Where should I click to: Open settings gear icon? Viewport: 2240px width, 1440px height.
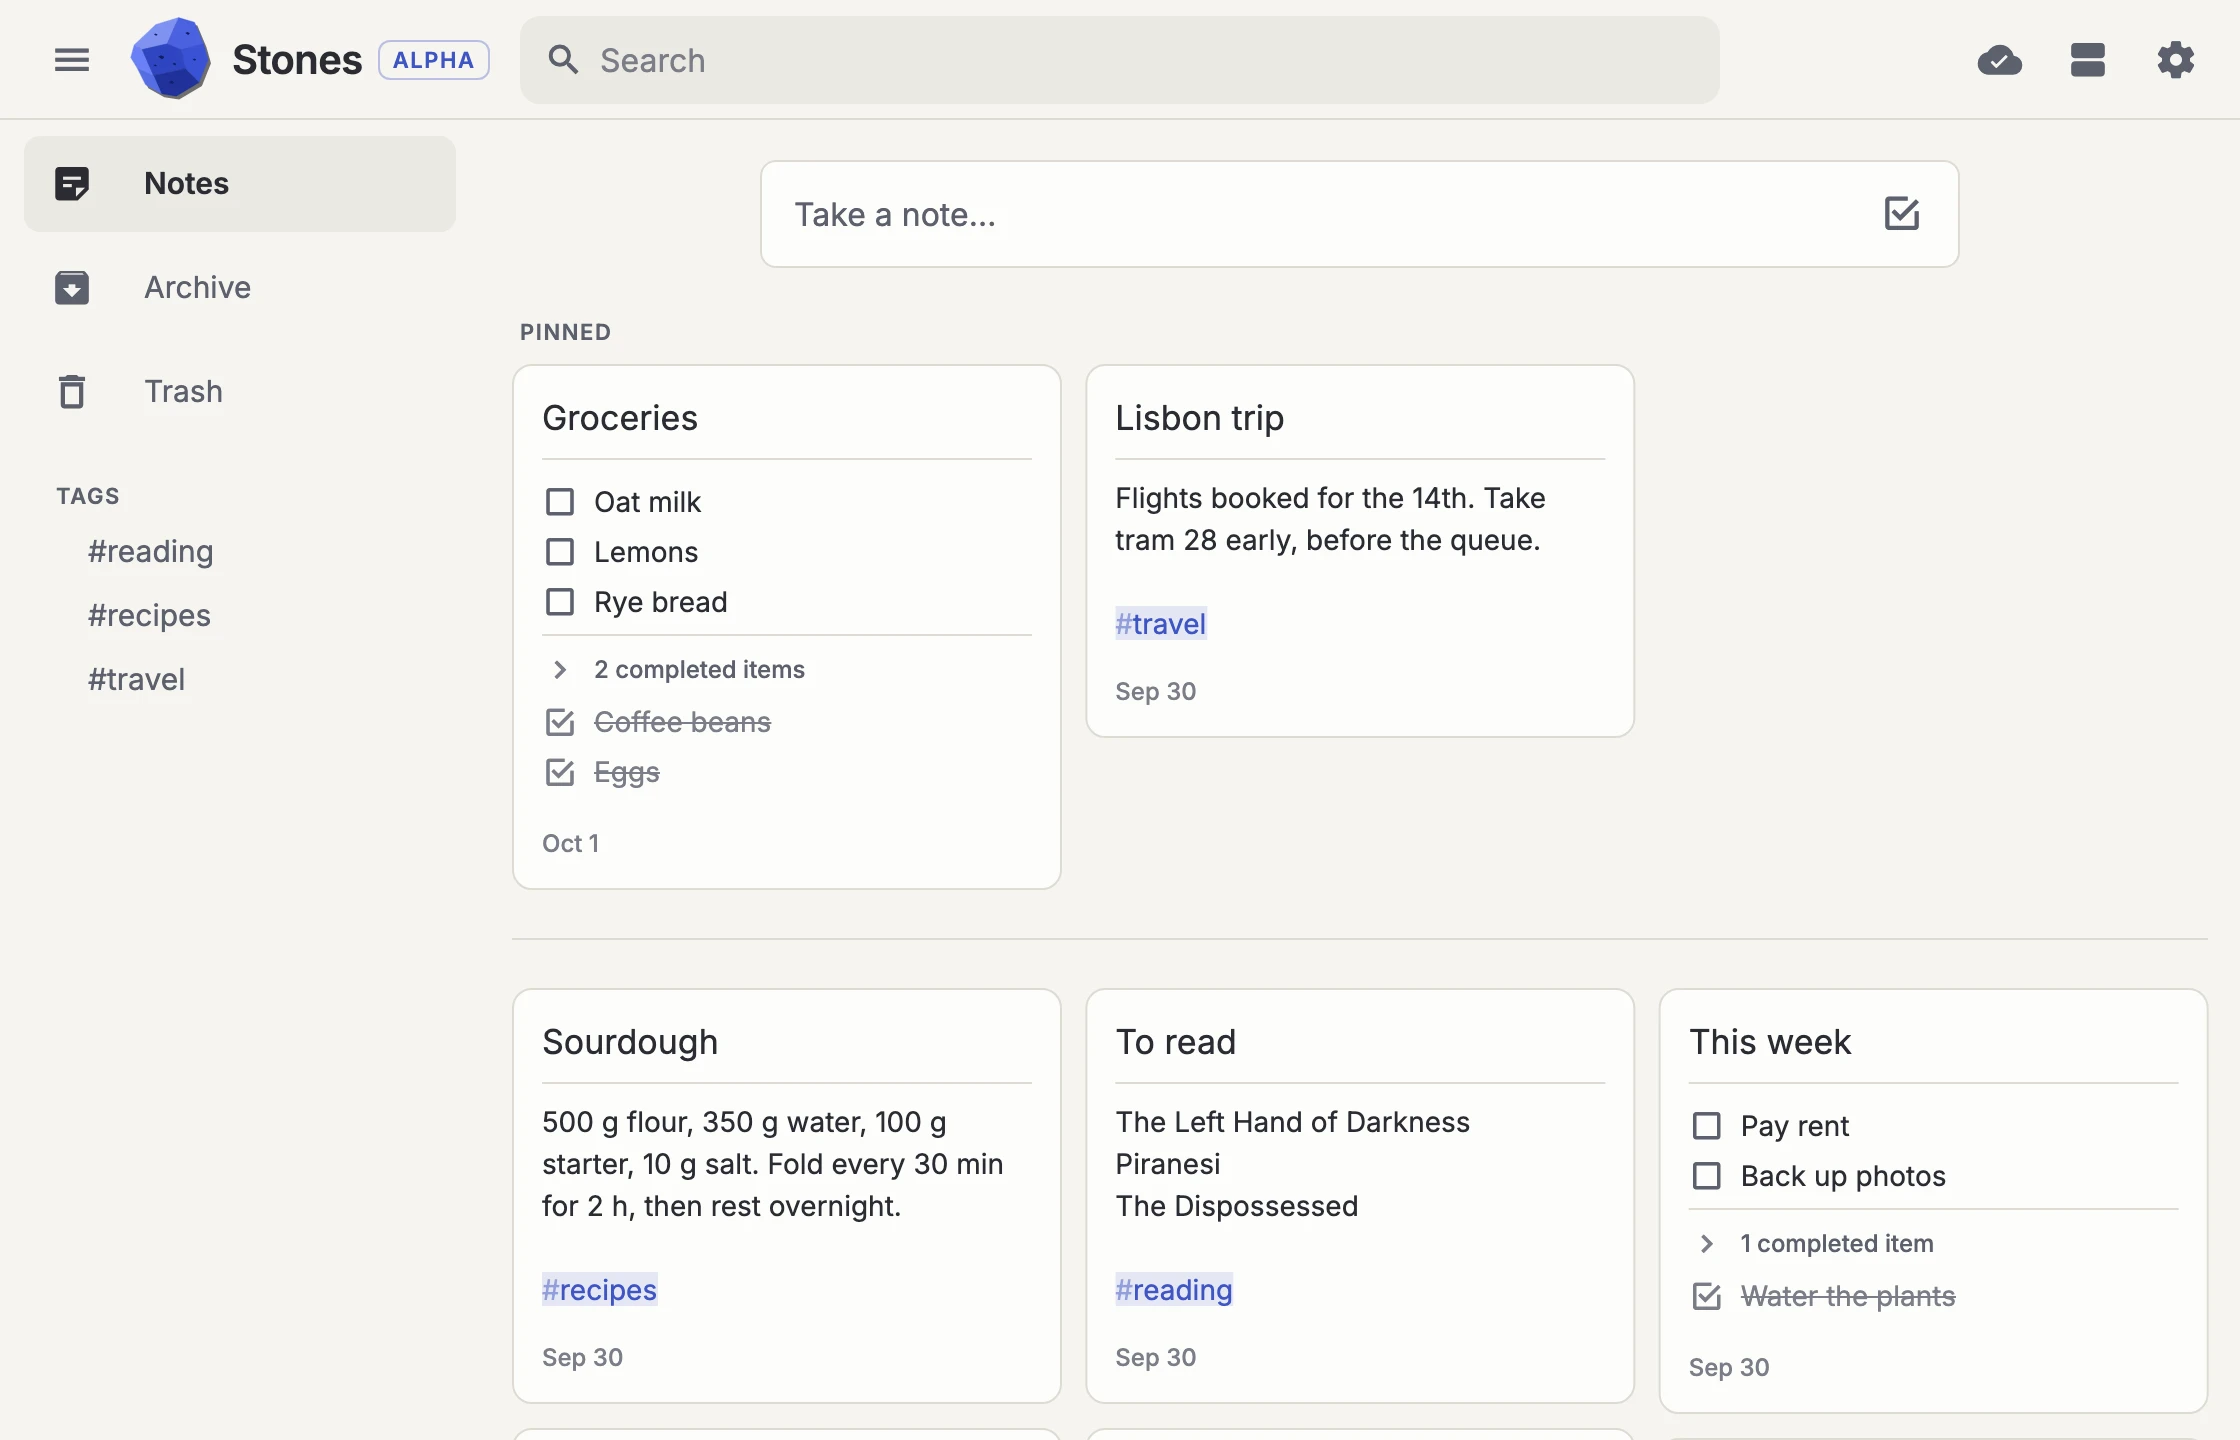click(2176, 60)
